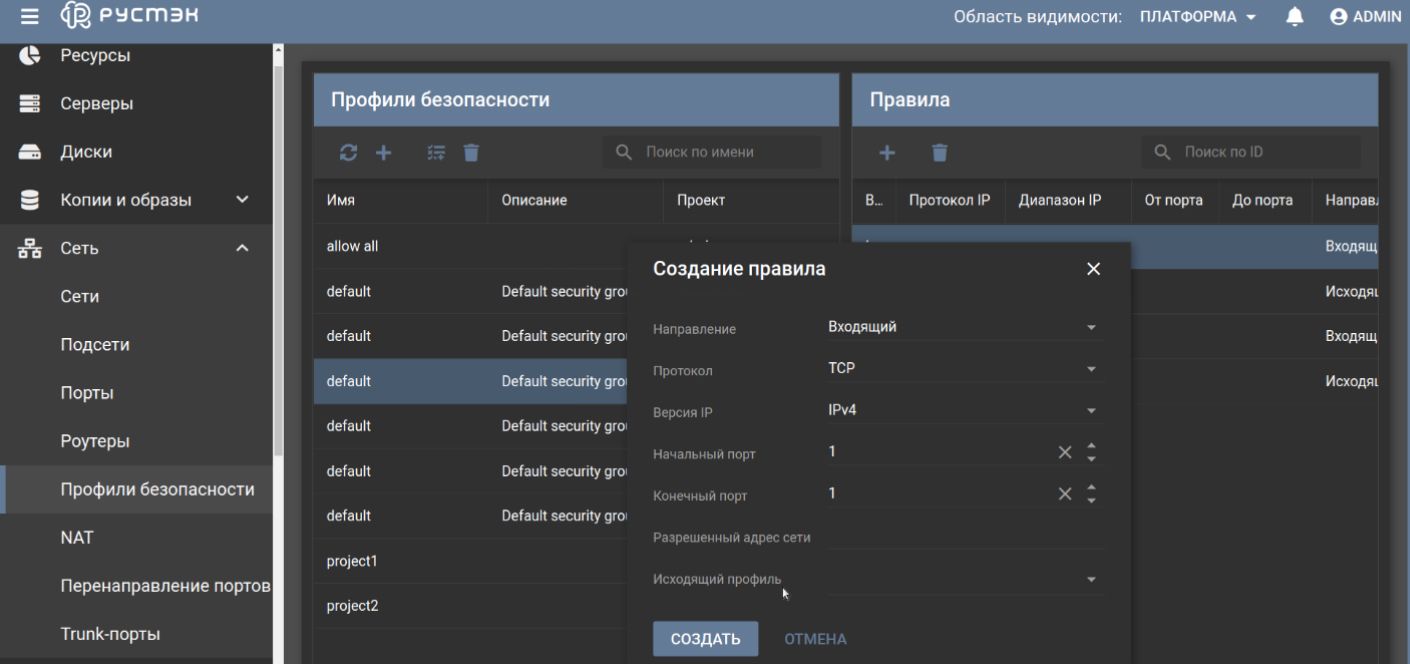This screenshot has width=1410, height=664.
Task: Click ОТМЕНА to cancel rule creation
Action: tap(815, 639)
